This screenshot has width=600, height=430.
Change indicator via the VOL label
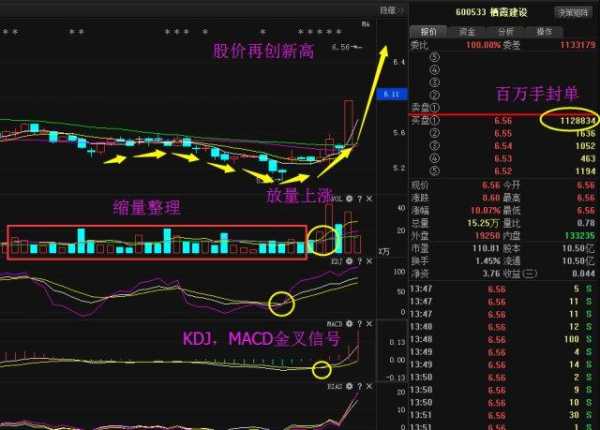coord(336,199)
